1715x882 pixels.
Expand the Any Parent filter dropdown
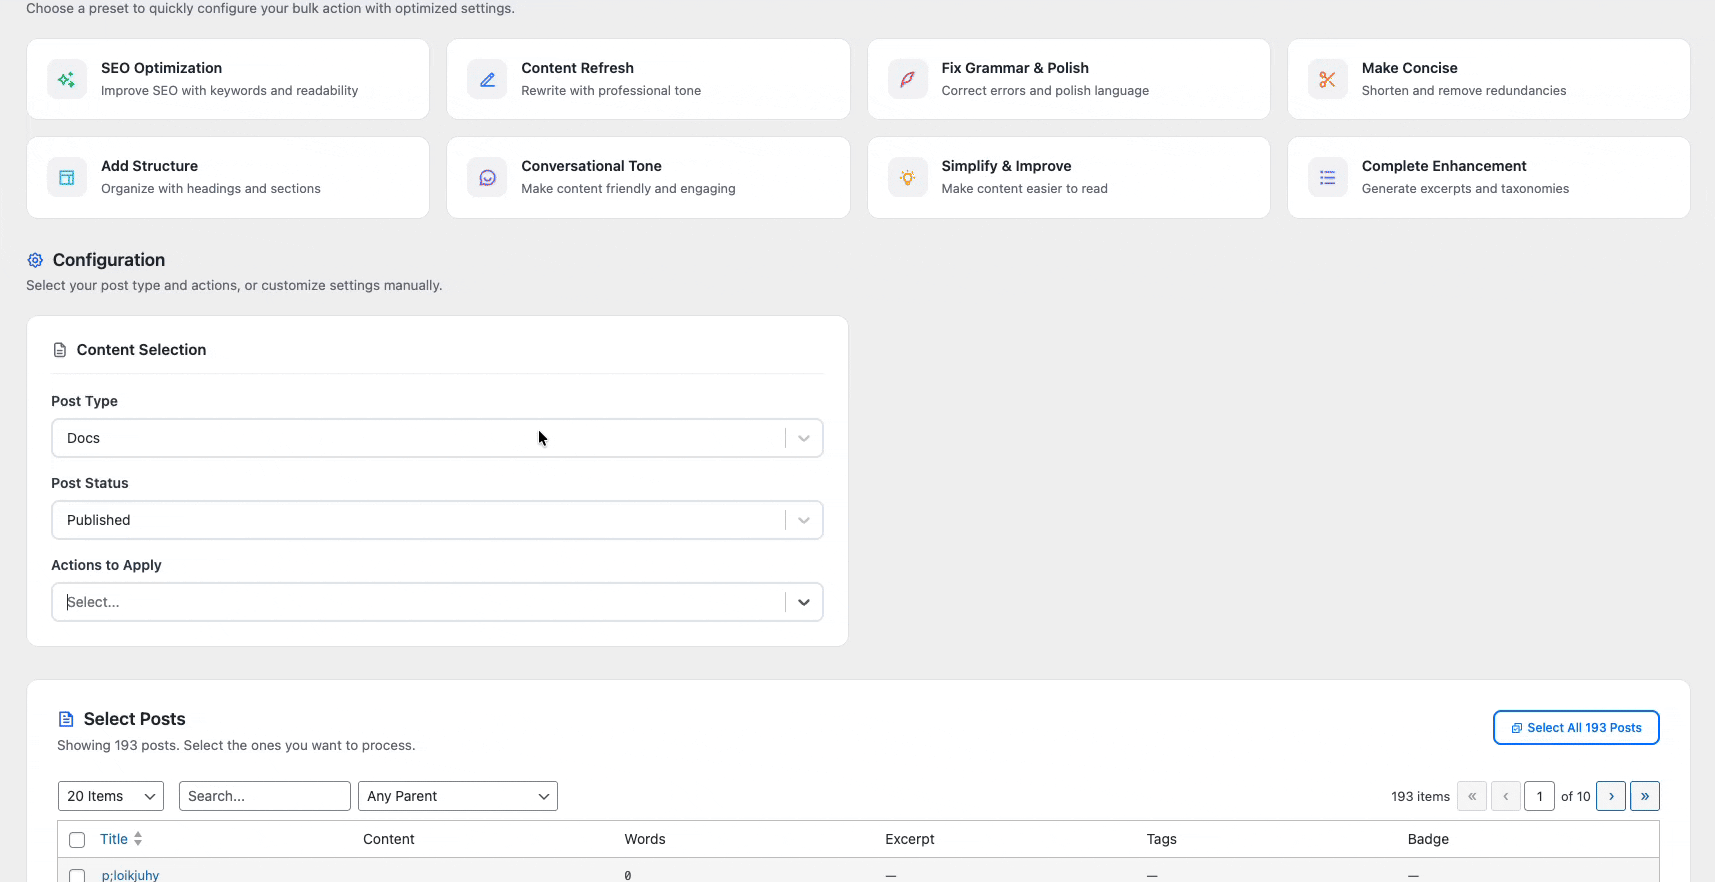[457, 796]
